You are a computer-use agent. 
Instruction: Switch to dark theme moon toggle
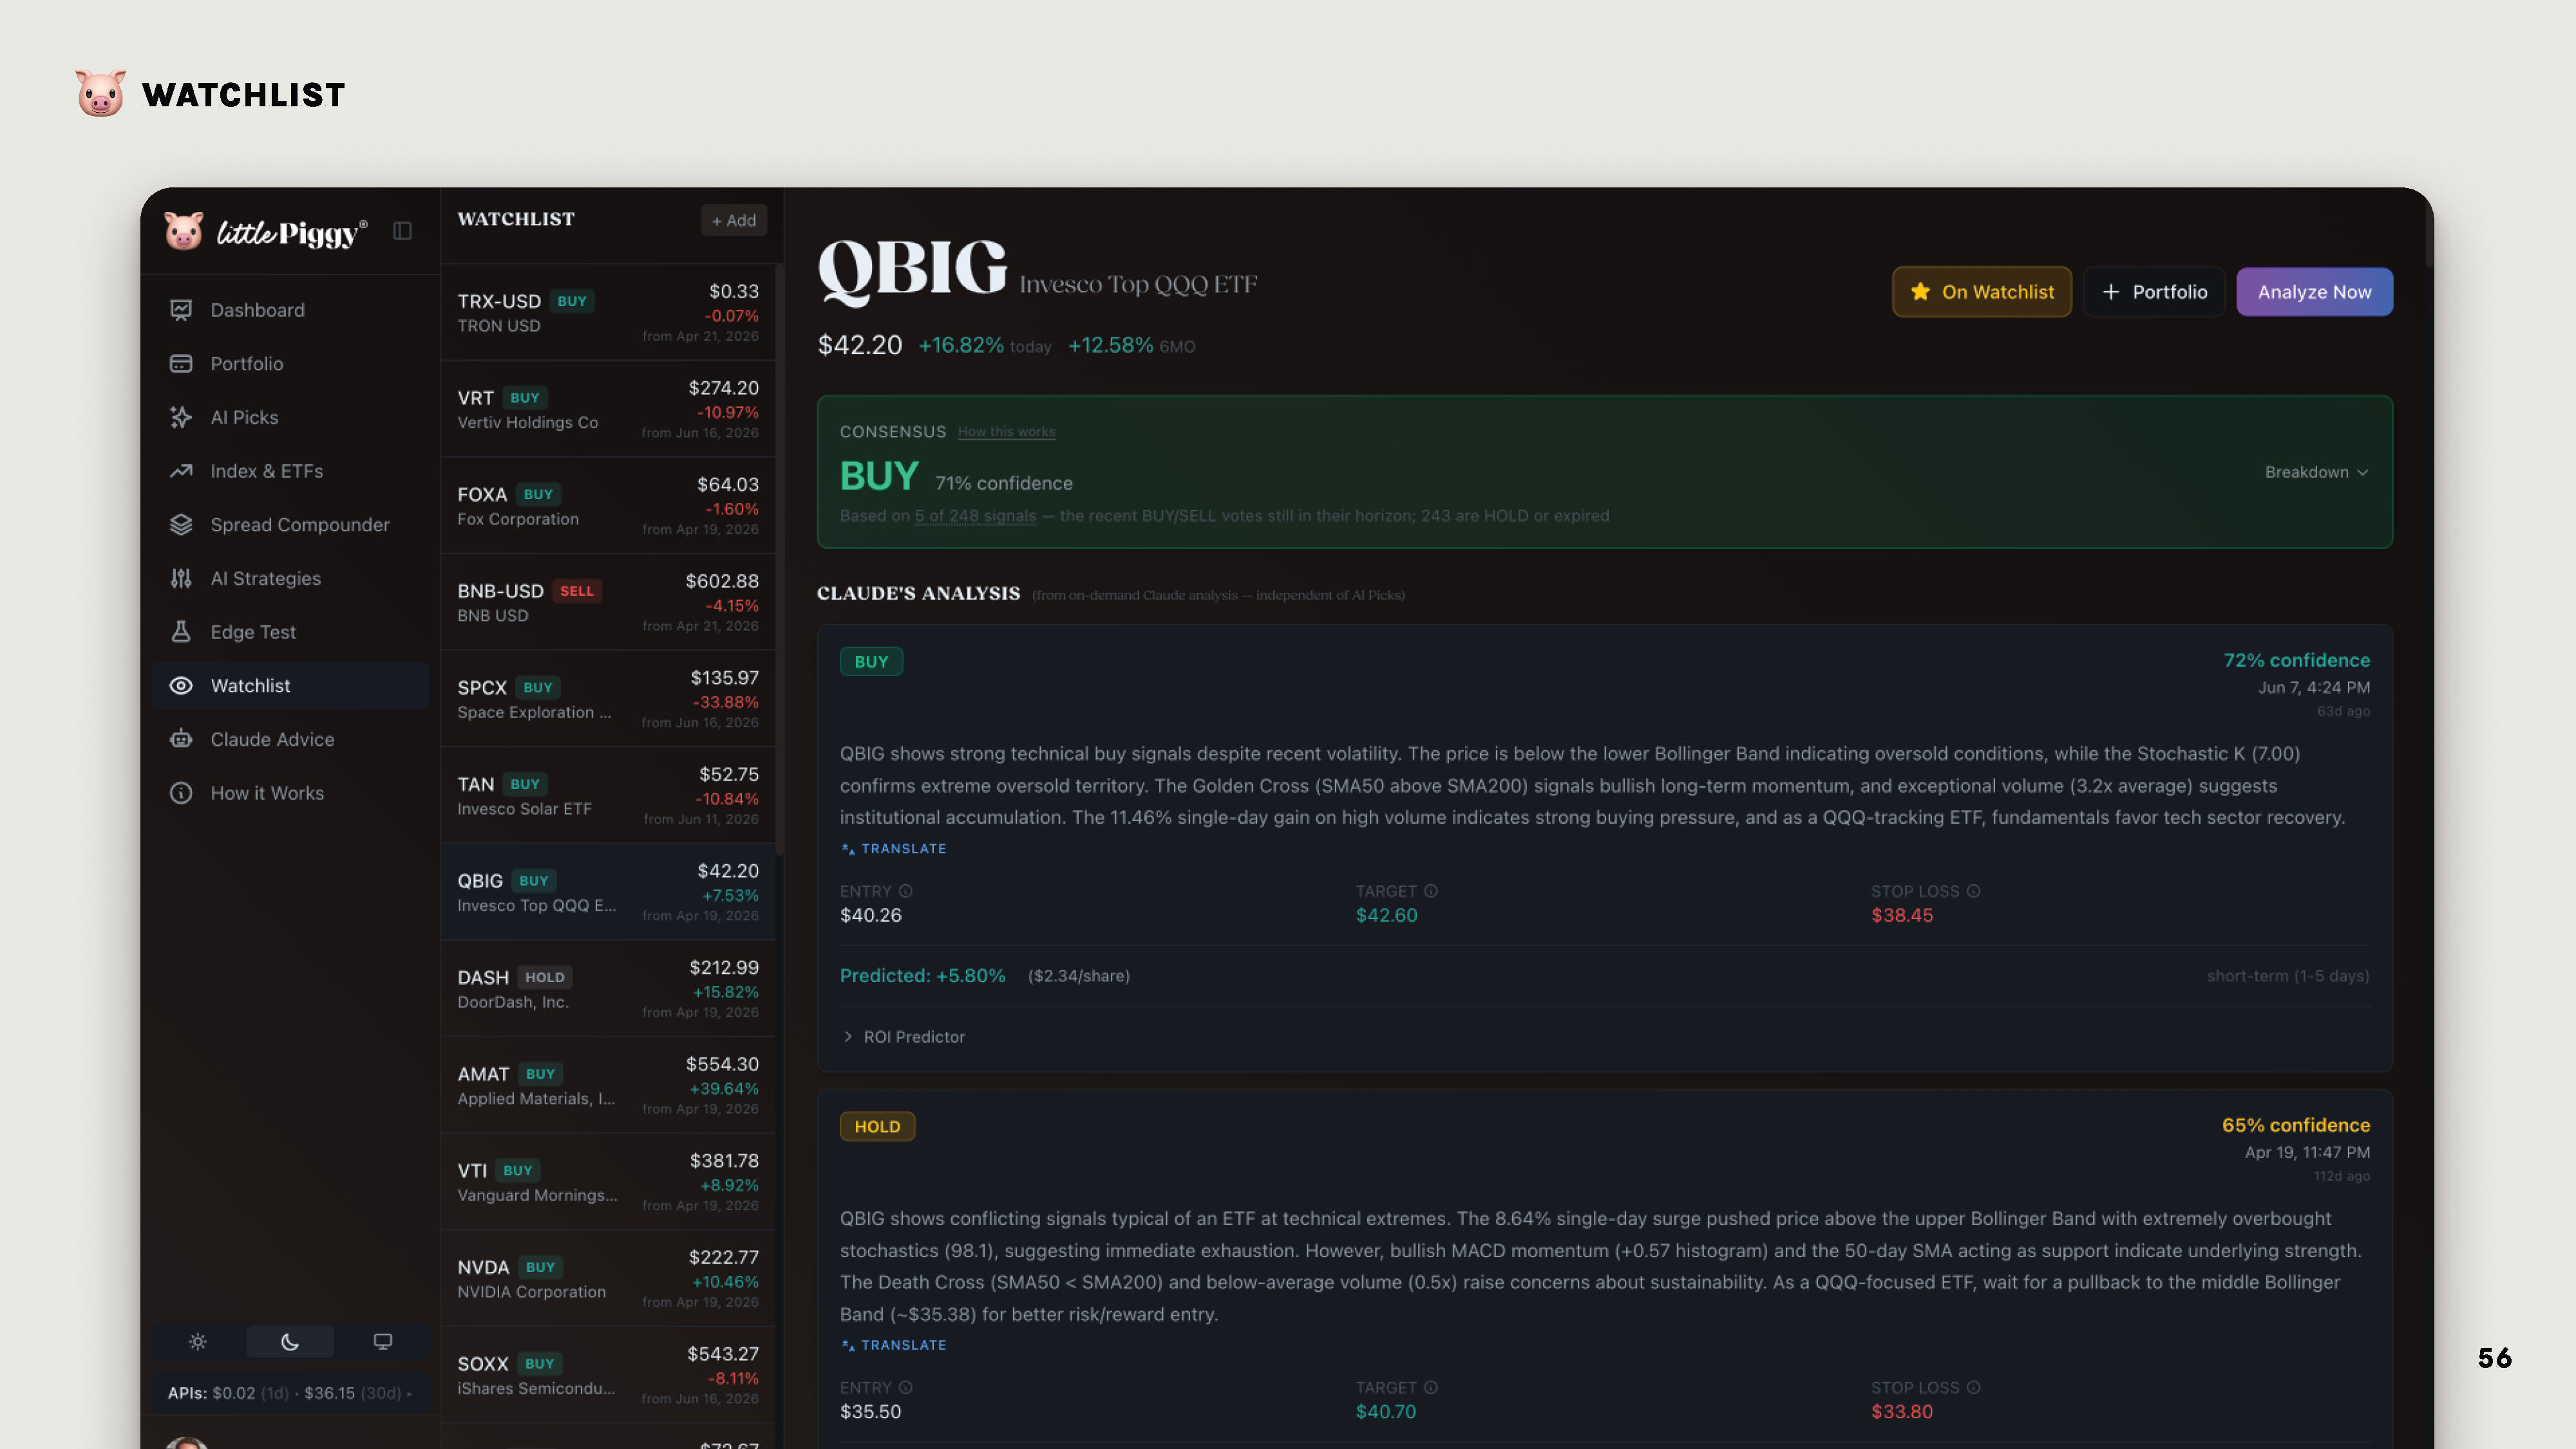pos(290,1342)
